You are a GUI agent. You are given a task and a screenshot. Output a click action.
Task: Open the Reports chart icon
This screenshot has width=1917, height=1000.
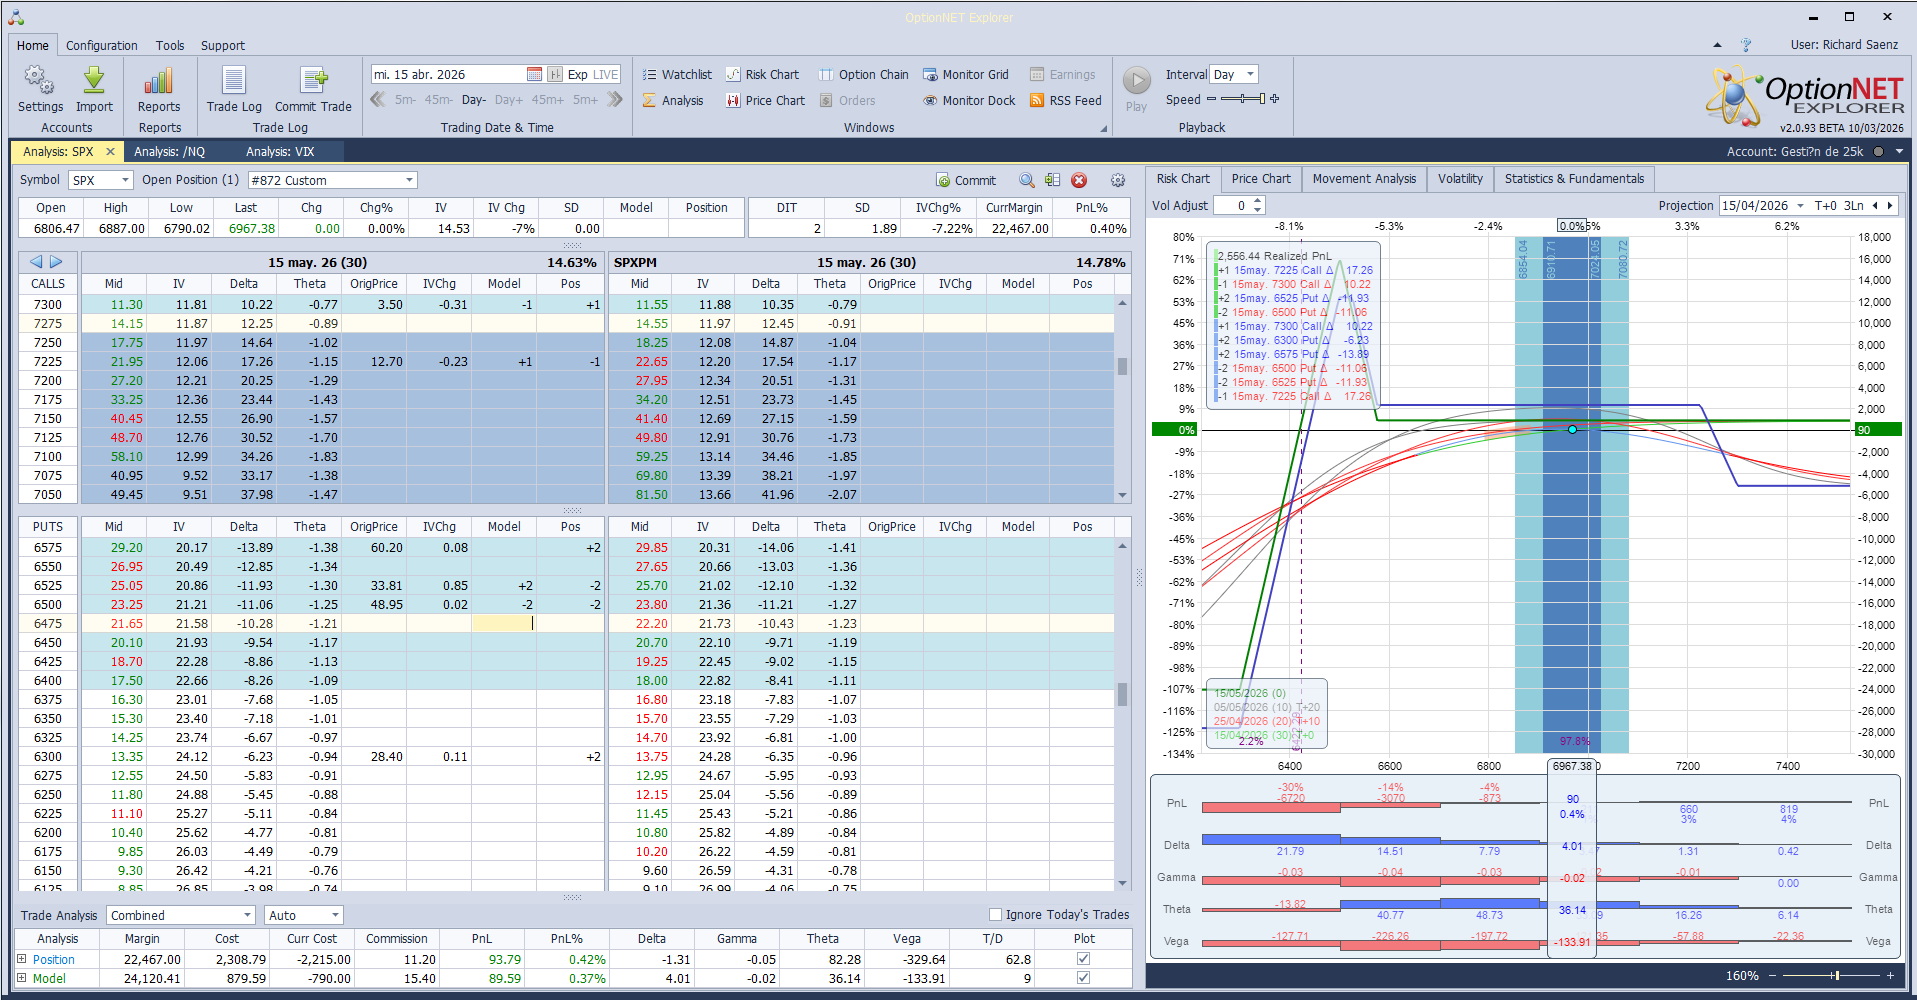[159, 82]
